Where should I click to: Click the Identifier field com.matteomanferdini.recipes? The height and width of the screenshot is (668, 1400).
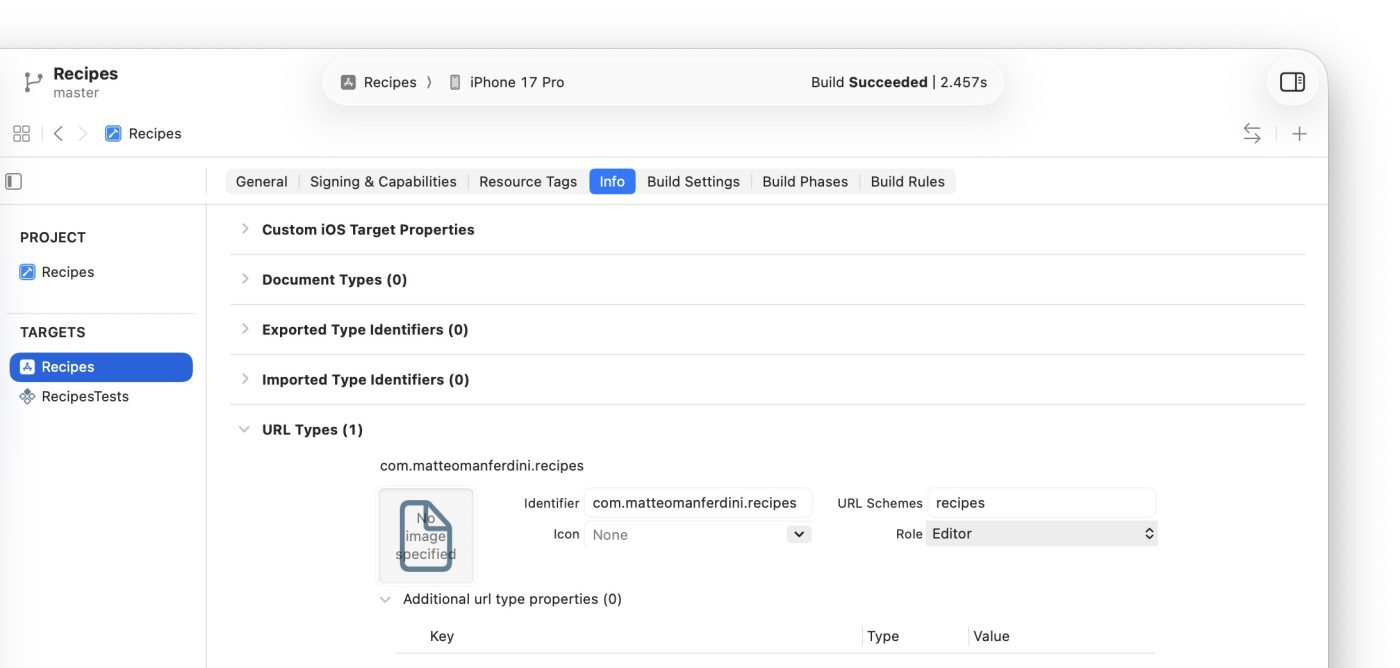click(x=698, y=503)
